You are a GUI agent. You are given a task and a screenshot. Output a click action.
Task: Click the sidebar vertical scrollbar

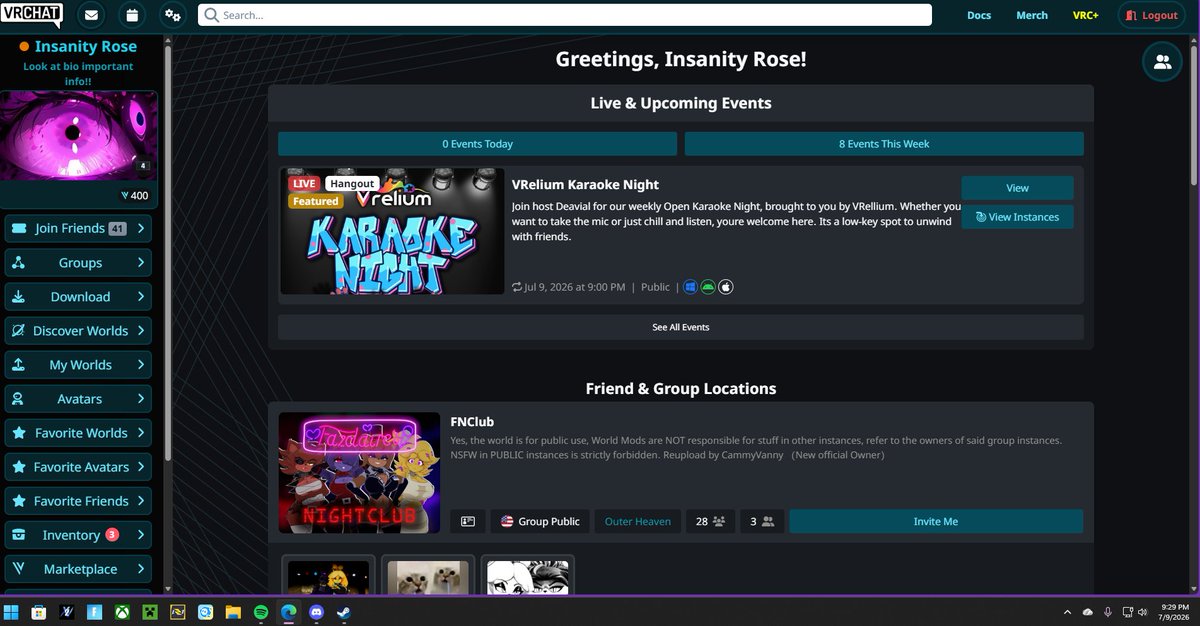point(168,255)
